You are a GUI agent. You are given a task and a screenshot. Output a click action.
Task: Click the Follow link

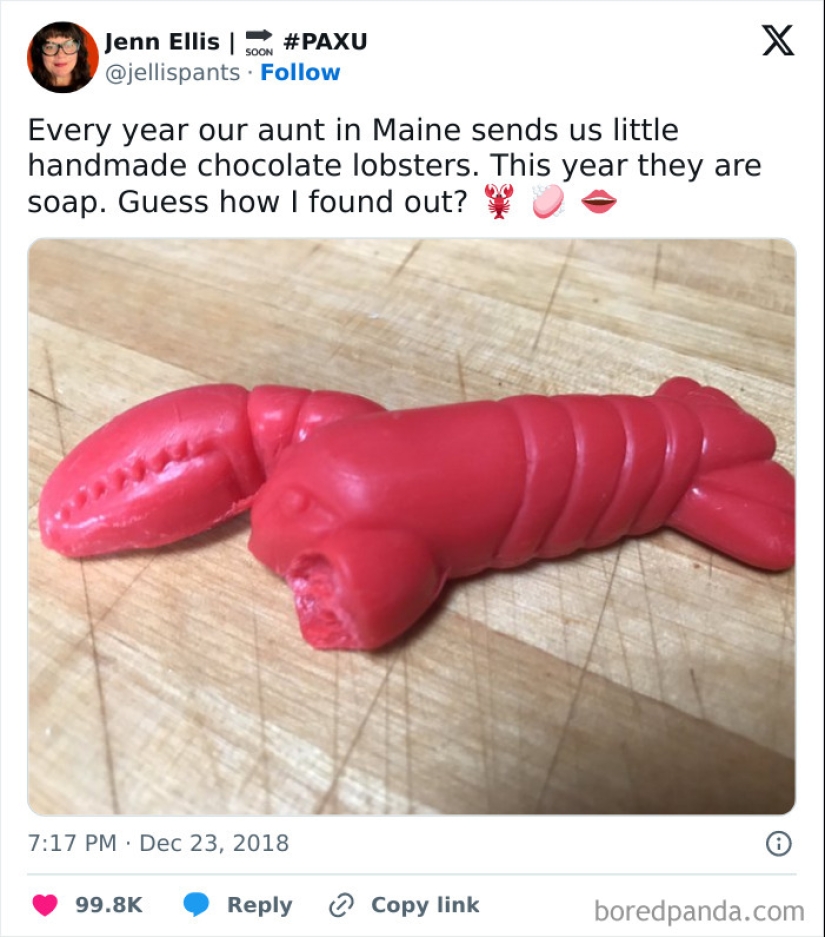pyautogui.click(x=300, y=73)
